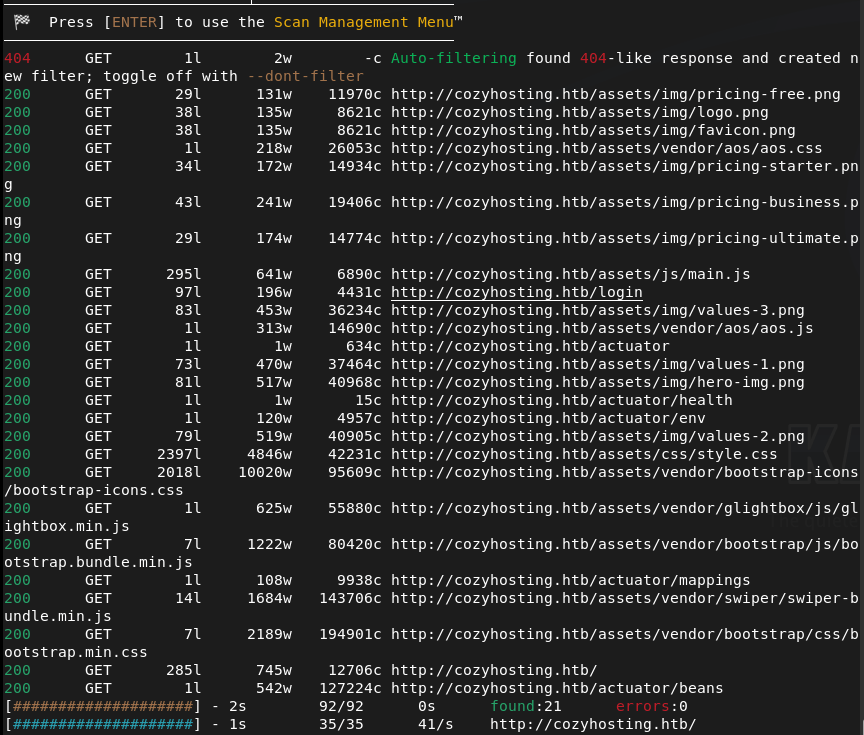Viewport: 864px width, 735px height.
Task: Open the underlined cozyhosting.htb/login link
Action: click(516, 292)
